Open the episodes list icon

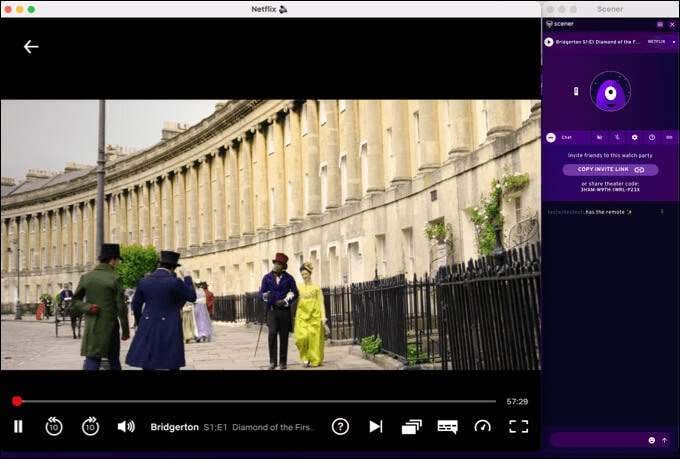(x=412, y=426)
